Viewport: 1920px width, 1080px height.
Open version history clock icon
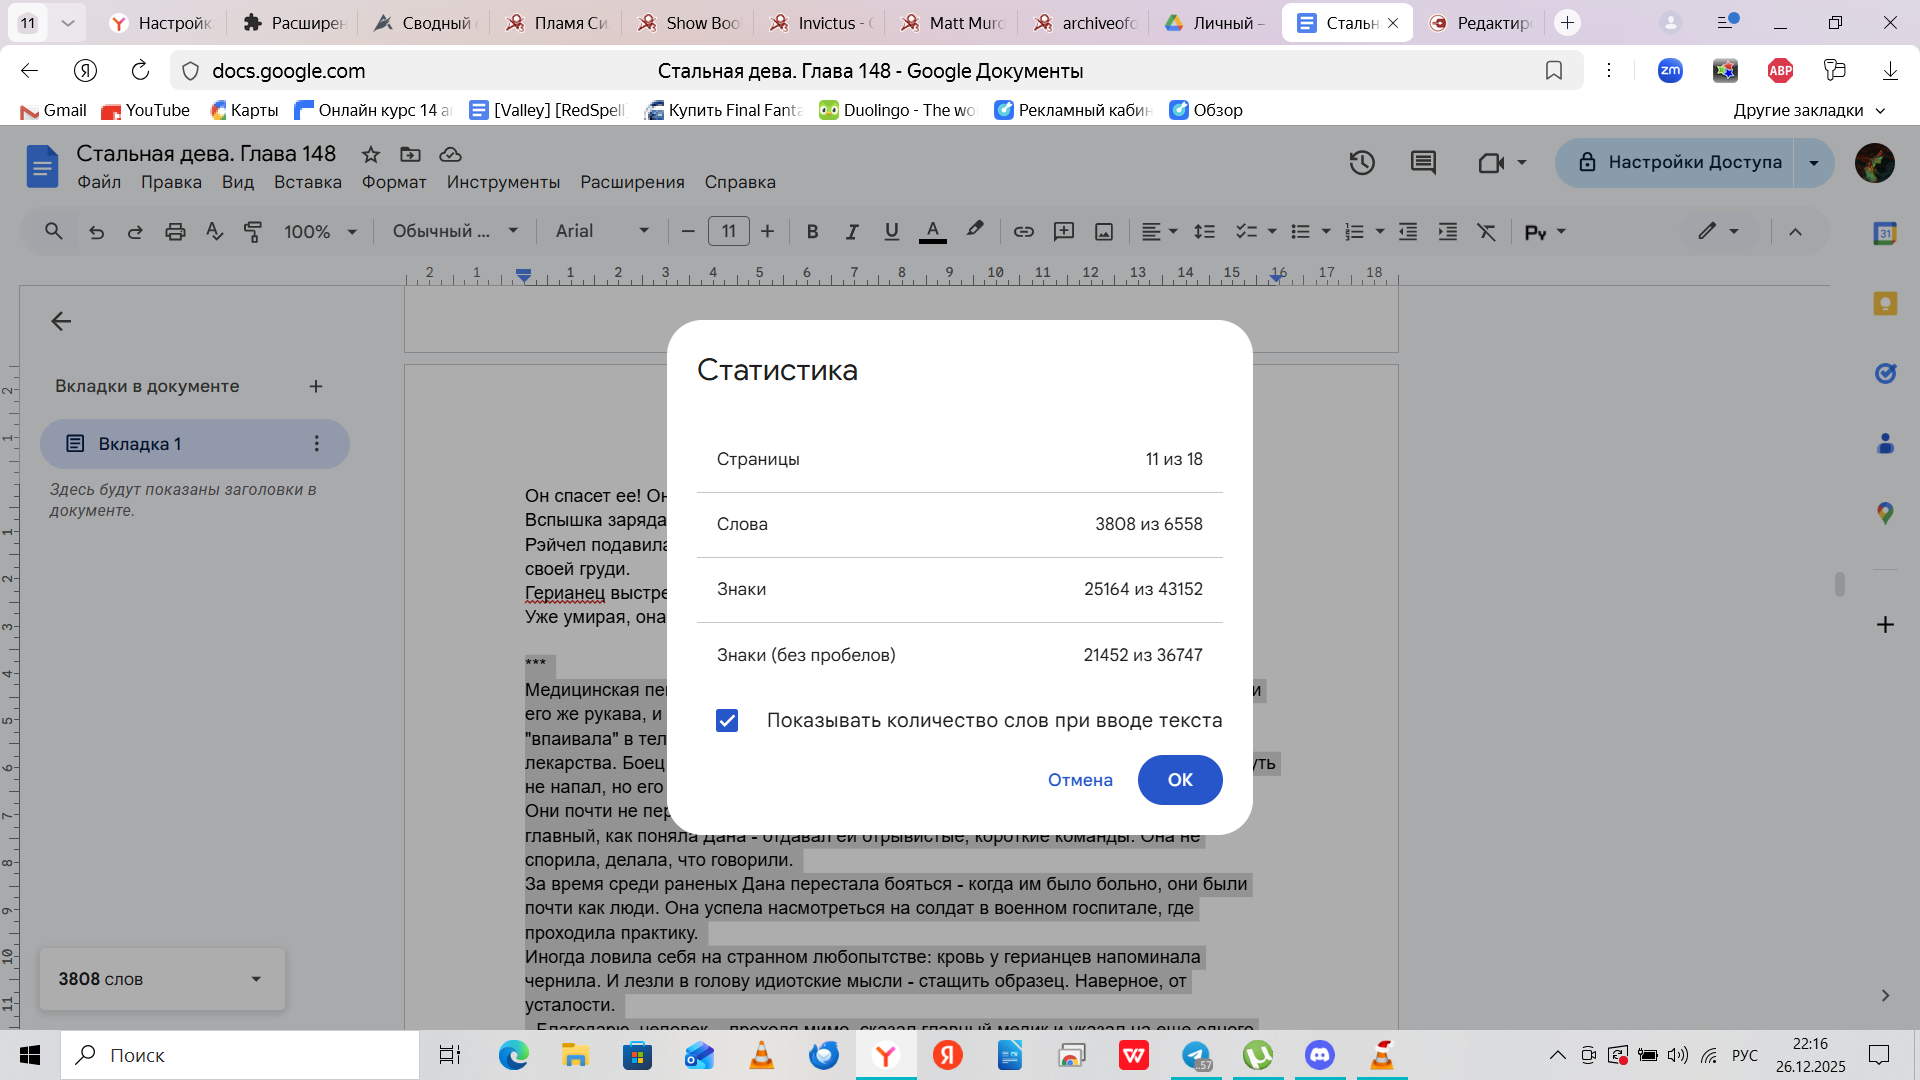(1362, 163)
